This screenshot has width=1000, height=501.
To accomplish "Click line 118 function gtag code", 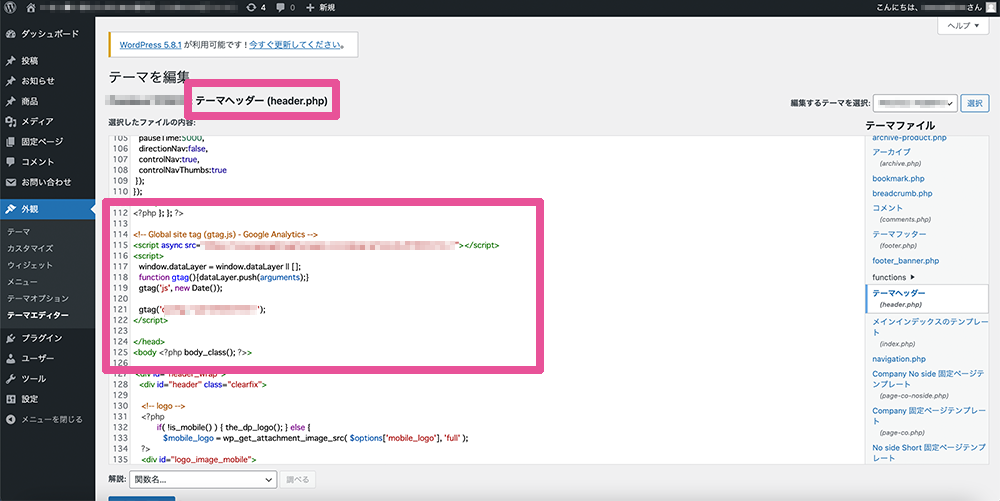I will click(x=223, y=277).
